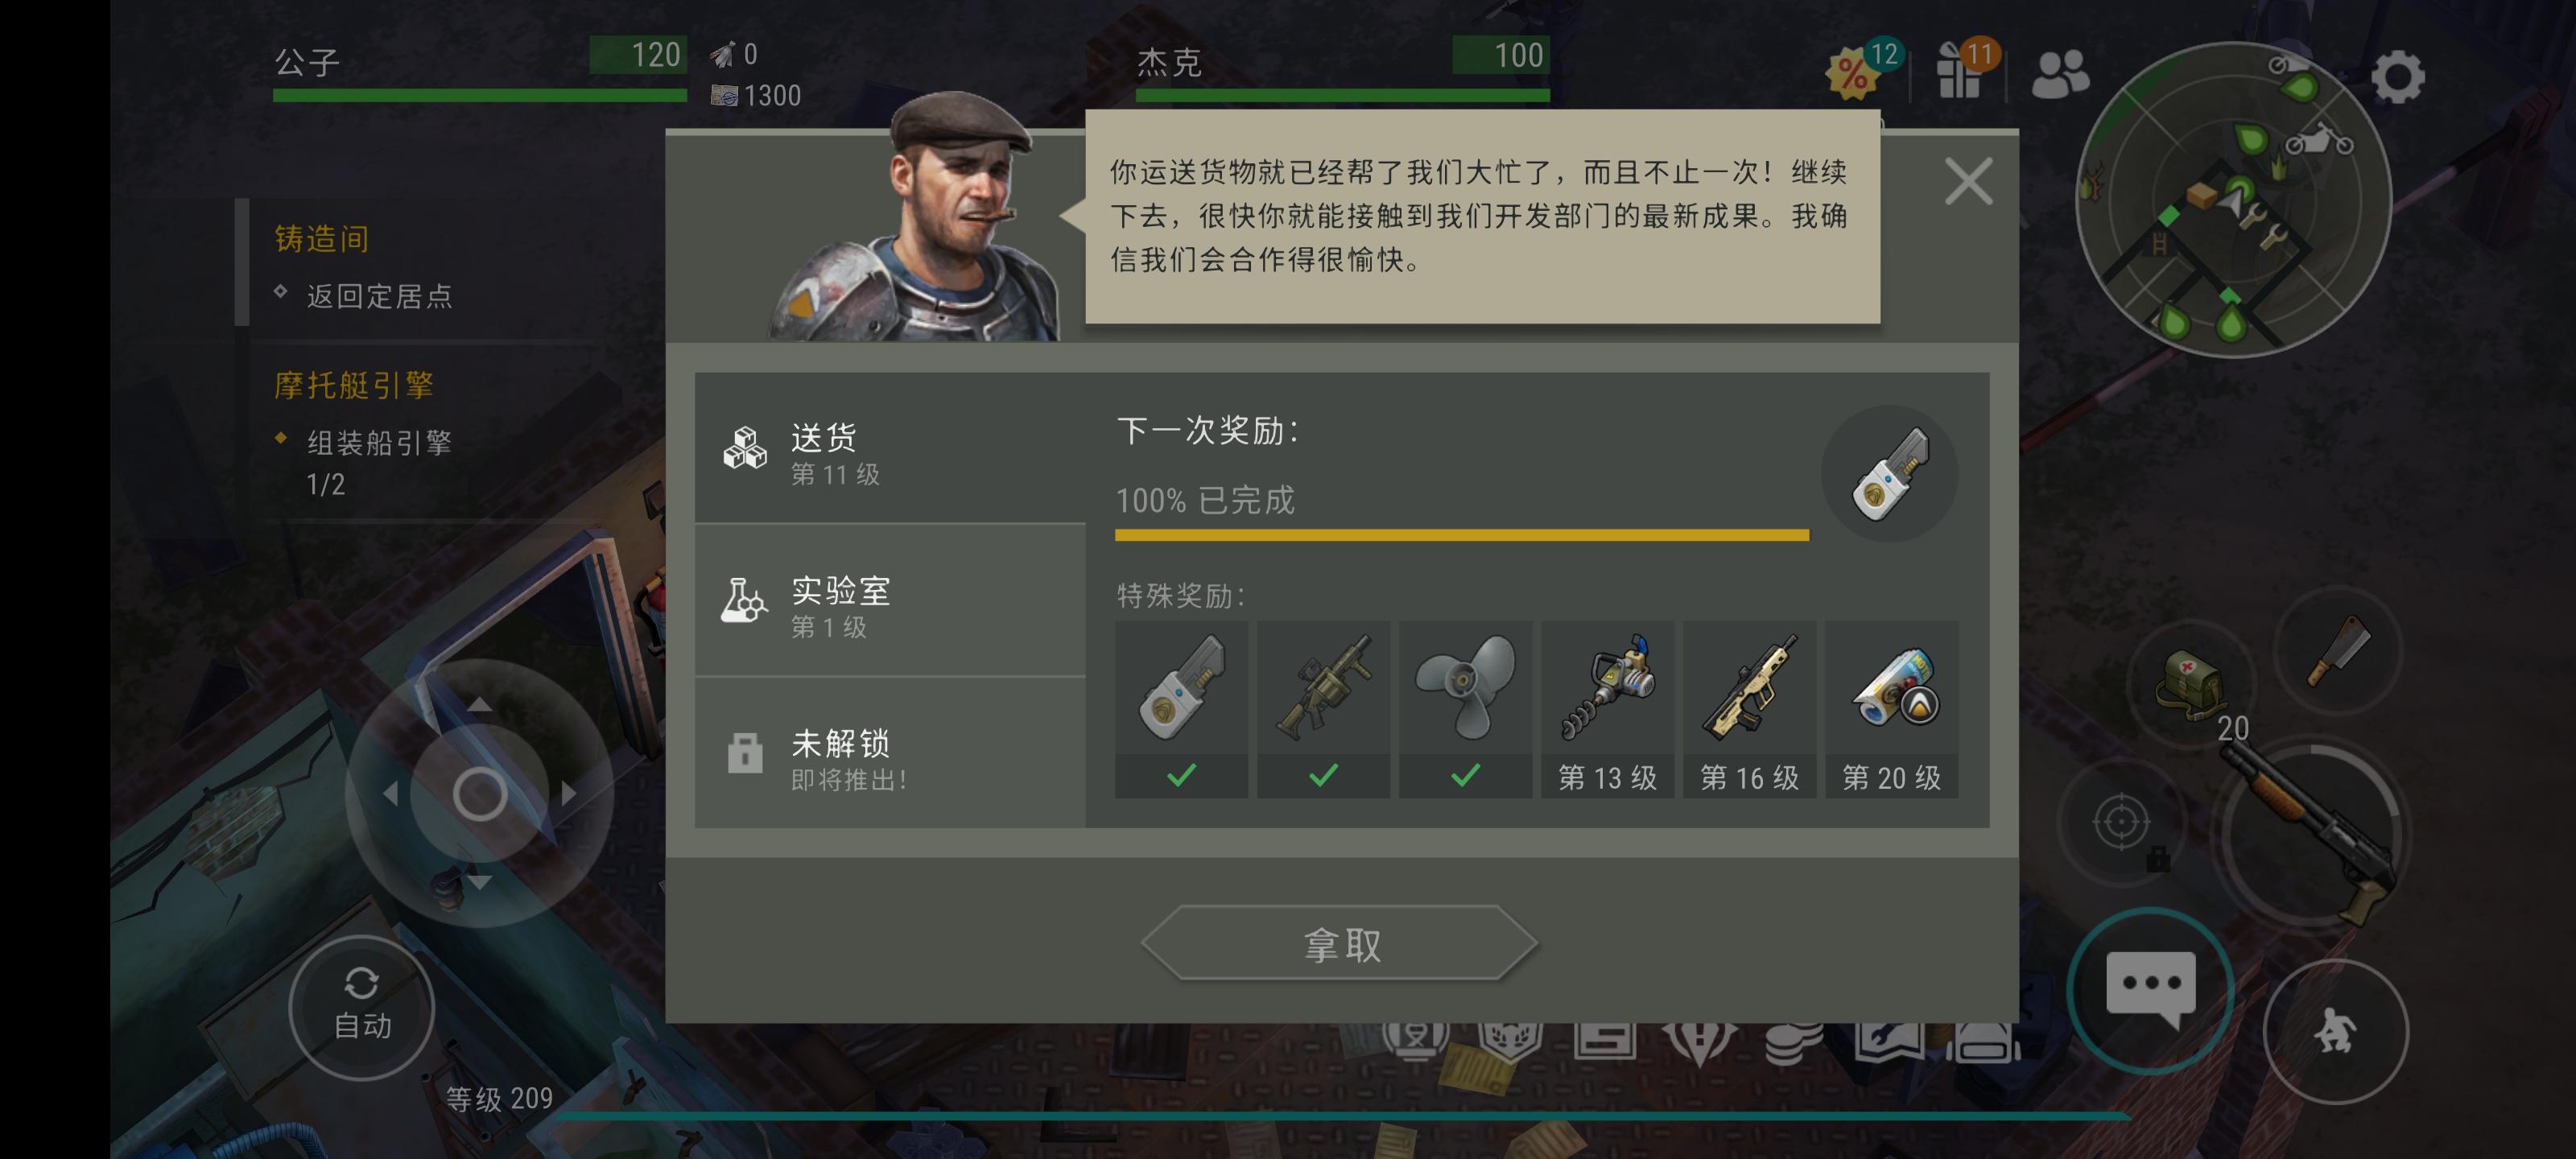
Task: Open the circular minimap
Action: click(2232, 199)
